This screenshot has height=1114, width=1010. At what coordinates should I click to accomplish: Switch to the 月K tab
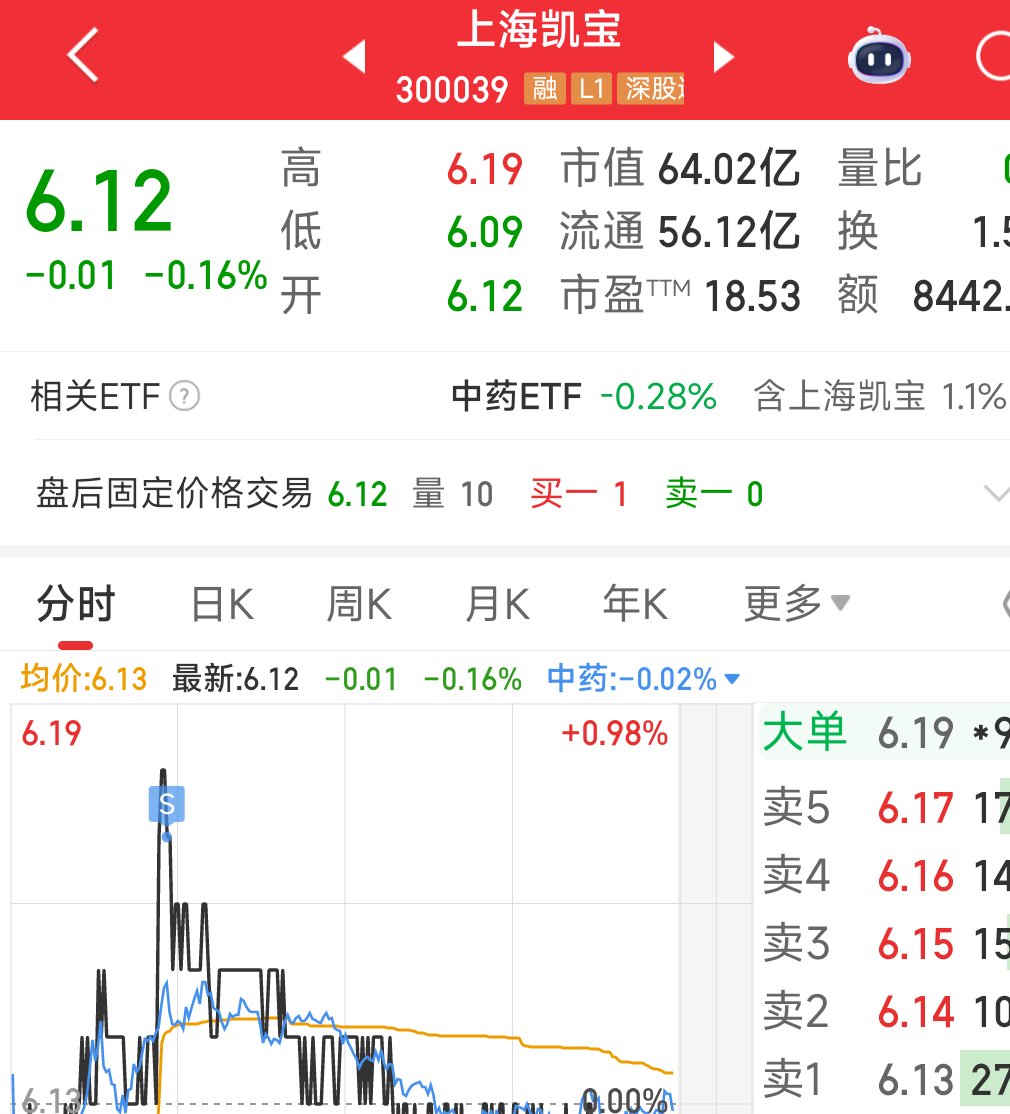tap(497, 605)
